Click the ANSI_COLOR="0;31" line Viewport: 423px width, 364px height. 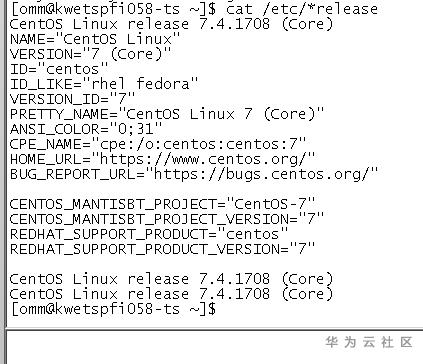click(x=86, y=129)
